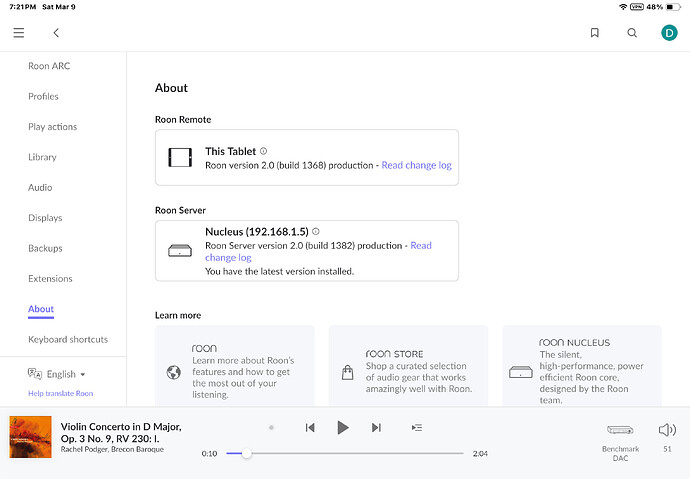
Task: Click the Wi-Fi icon in status bar
Action: (623, 7)
